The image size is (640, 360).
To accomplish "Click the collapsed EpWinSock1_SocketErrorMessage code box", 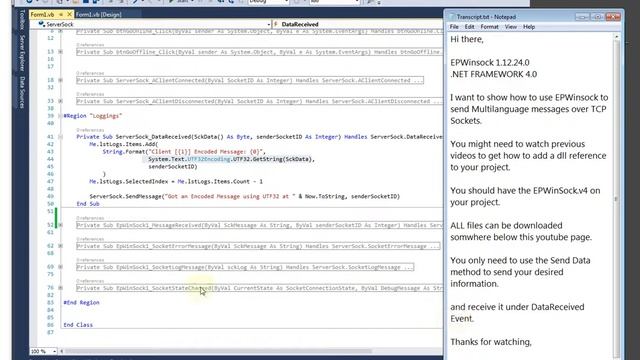I will point(258,246).
